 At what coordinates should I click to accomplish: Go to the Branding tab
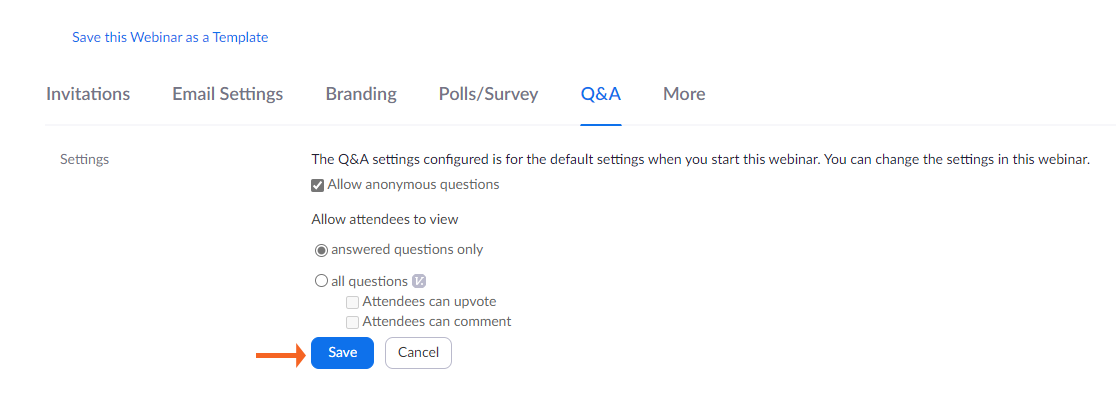(x=361, y=94)
